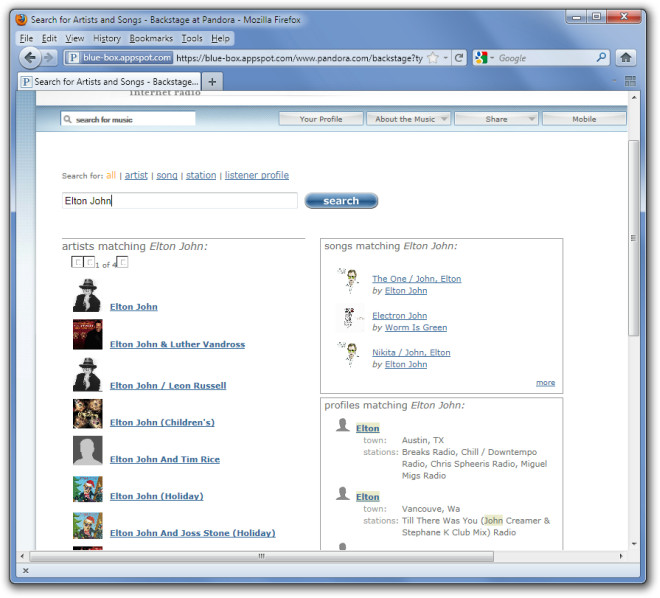The width and height of the screenshot is (660, 598).
Task: Open the Firefox home page icon
Action: (x=625, y=58)
